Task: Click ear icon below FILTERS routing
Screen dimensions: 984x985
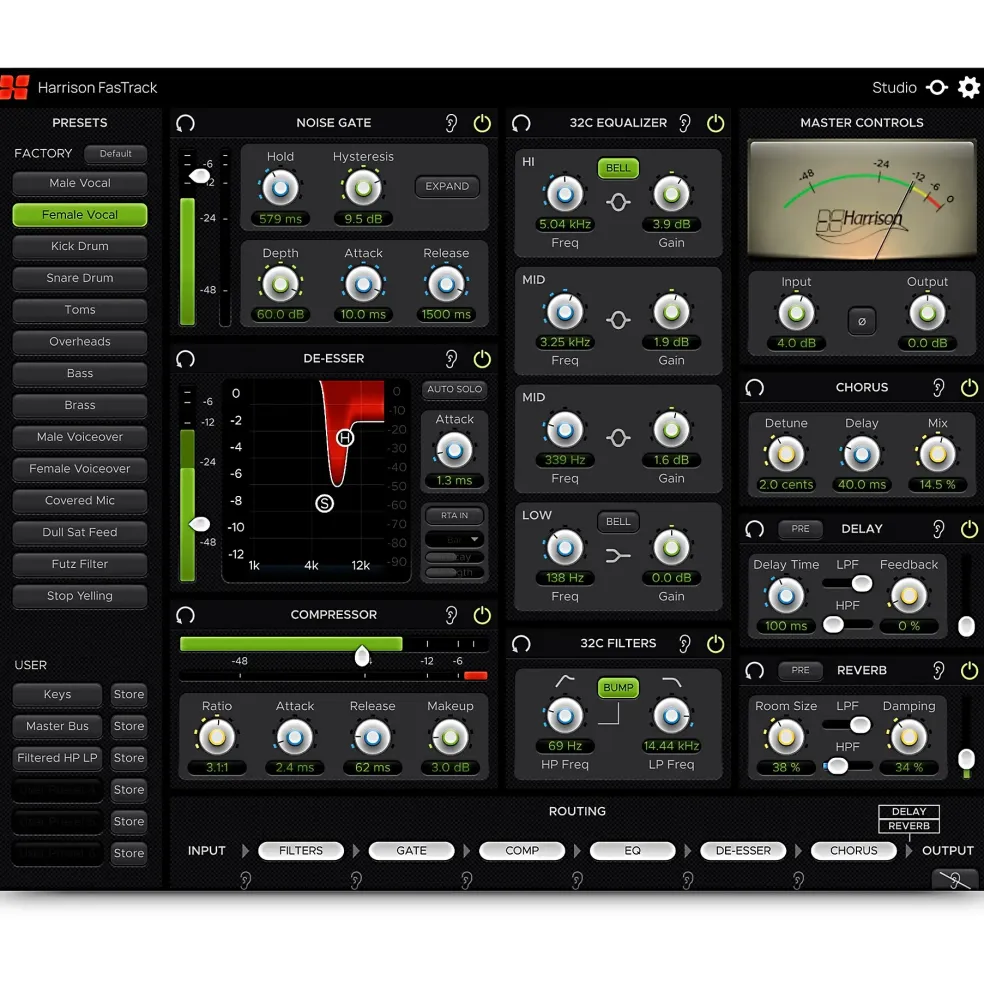Action: coord(246,880)
